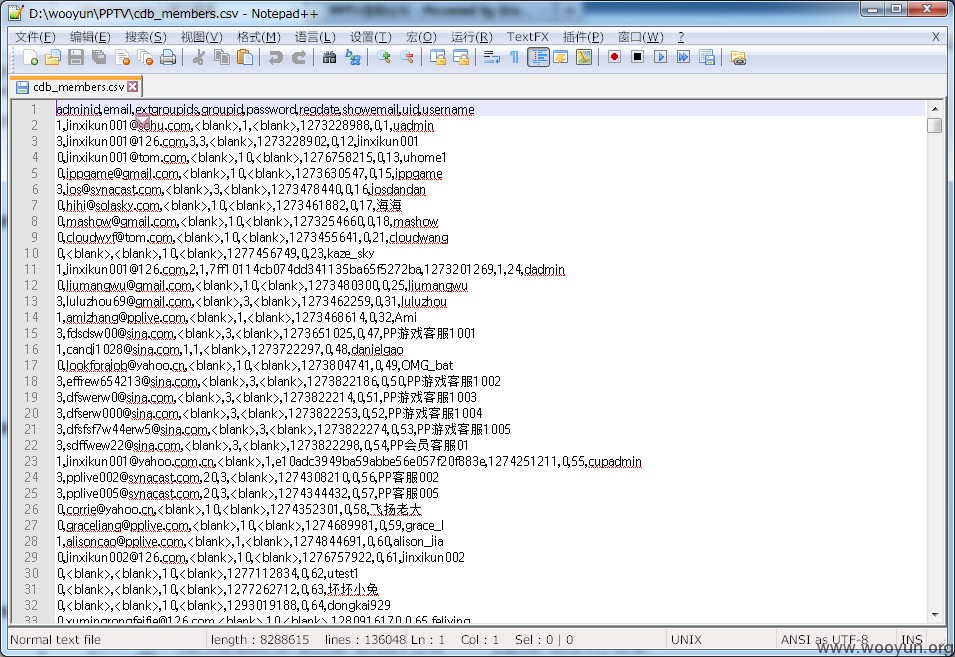Open the 插件(P) menu
This screenshot has height=657, width=955.
click(583, 37)
